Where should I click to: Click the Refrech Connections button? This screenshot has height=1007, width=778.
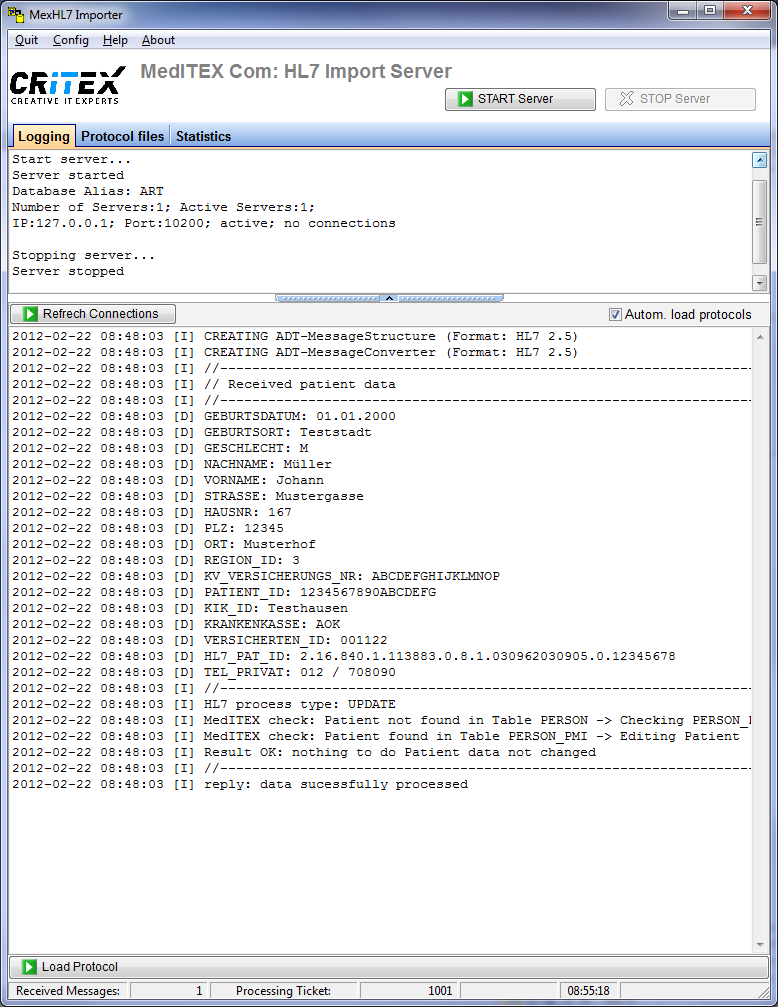[93, 314]
